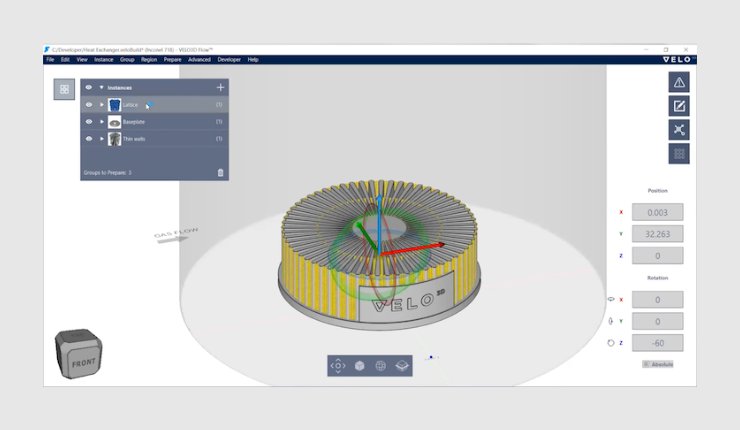Open the View menu
Viewport: 740px width, 430px height.
coord(82,59)
